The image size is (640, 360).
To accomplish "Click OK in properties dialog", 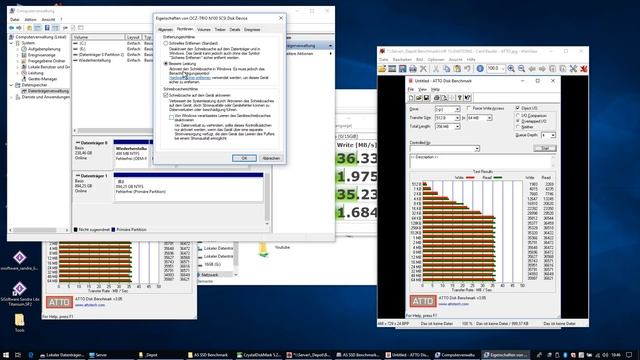I will (244, 158).
